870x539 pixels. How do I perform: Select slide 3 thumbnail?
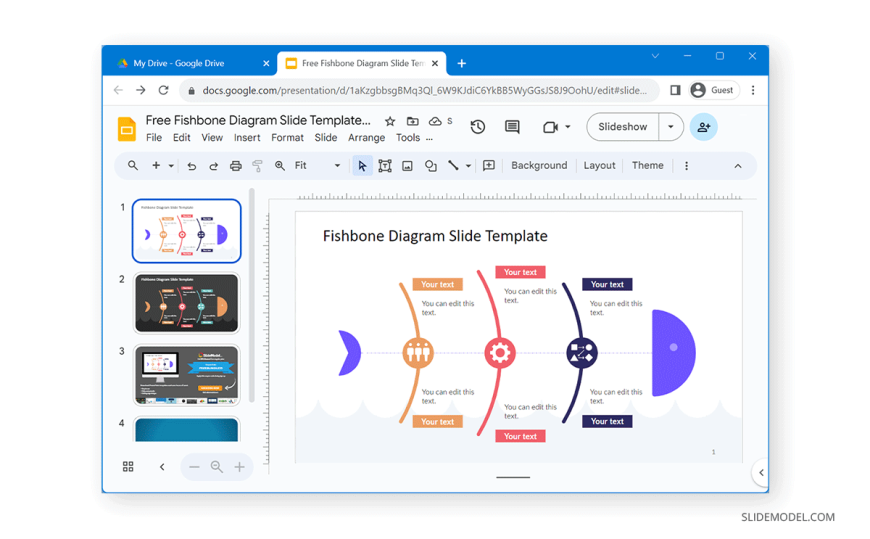click(186, 375)
